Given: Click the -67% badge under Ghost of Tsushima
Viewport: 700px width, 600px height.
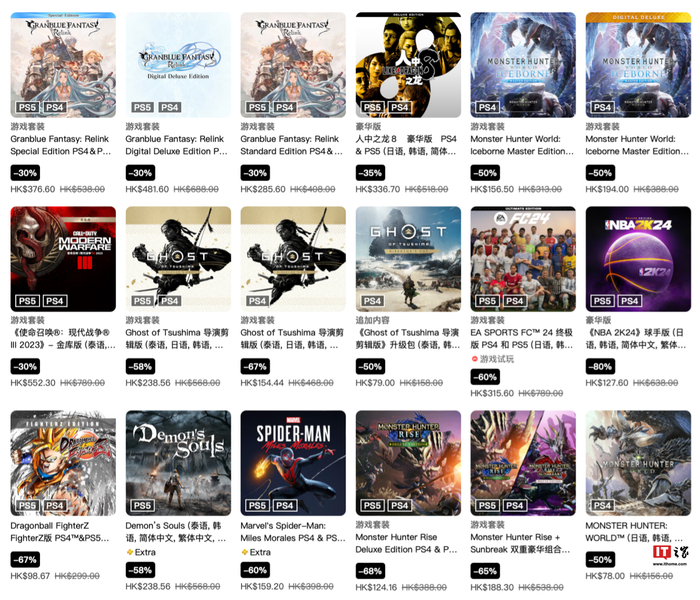Looking at the screenshot, I should [255, 367].
